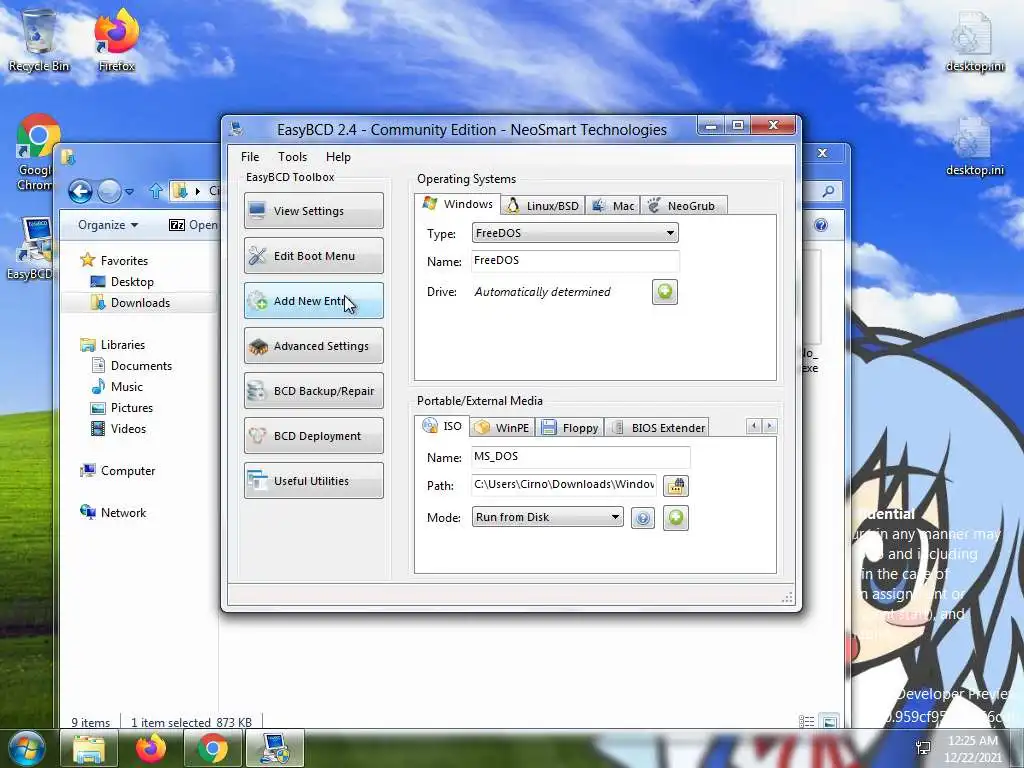Switch to the Linux/BSD tab

(x=543, y=206)
